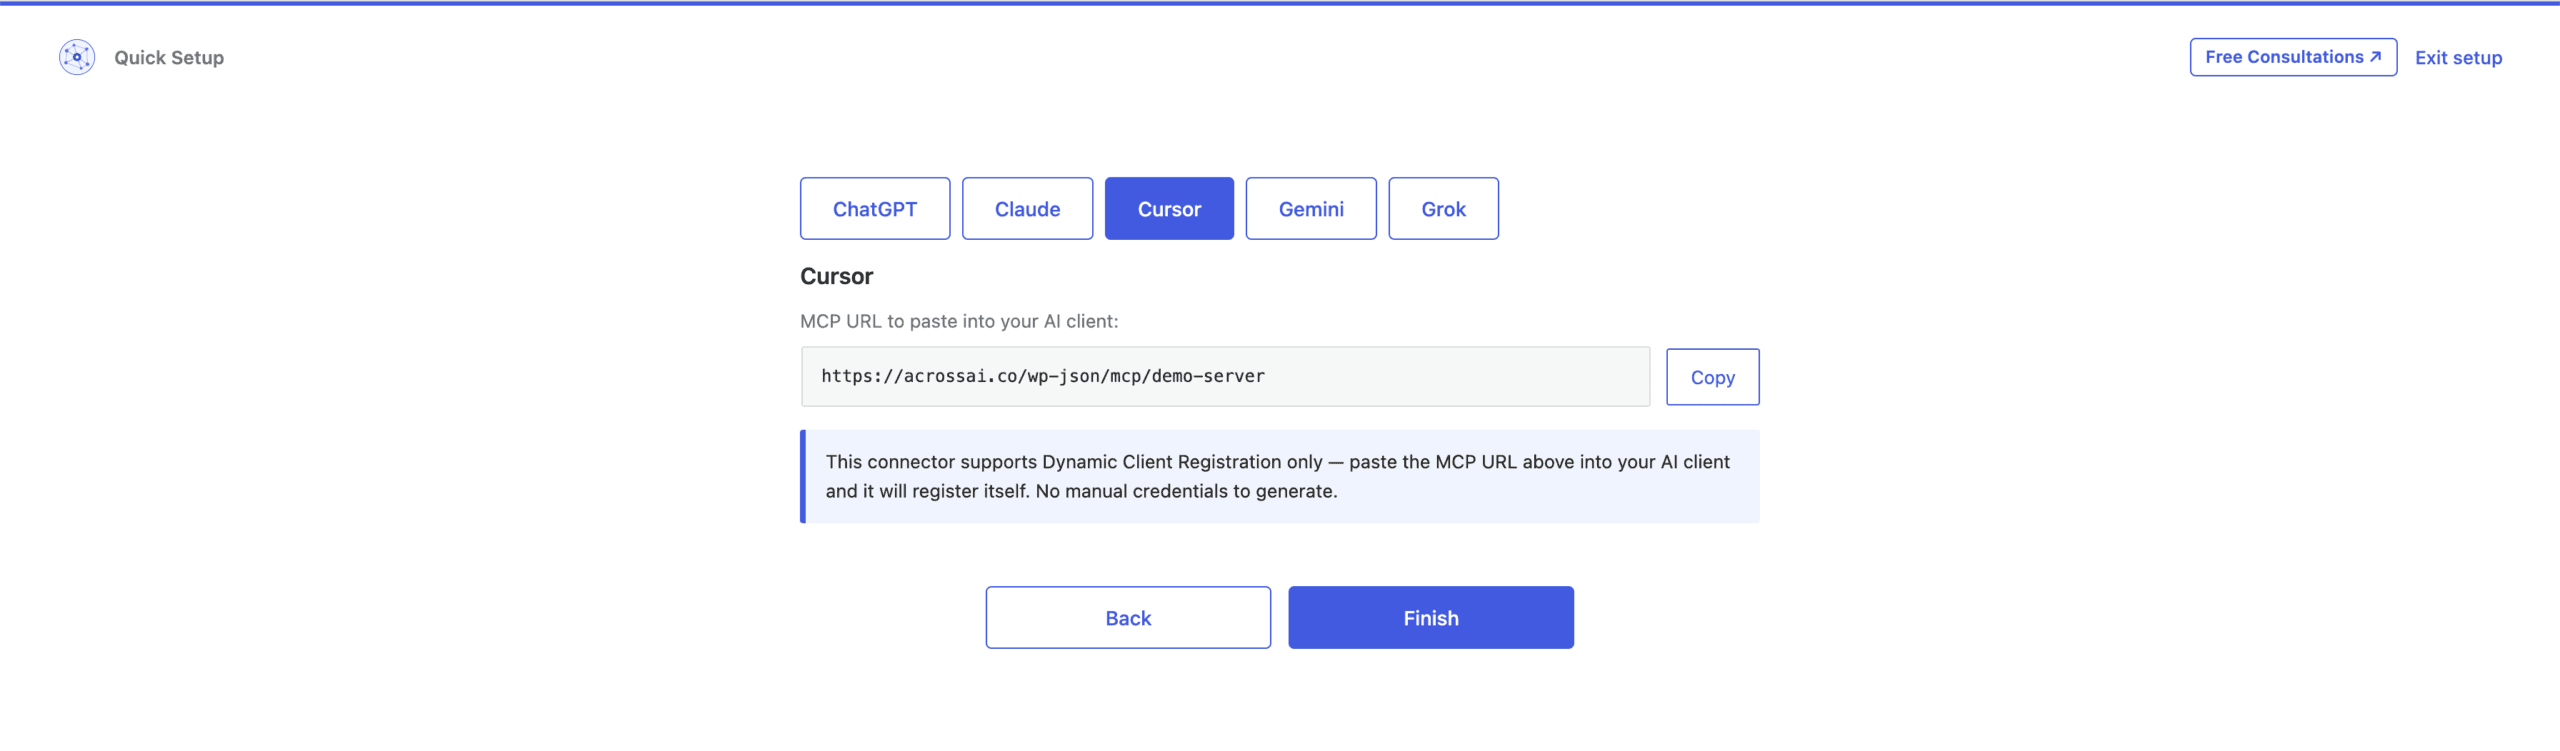Viewport: 2560px width, 751px height.
Task: Click the MCP URL field
Action: pyautogui.click(x=1225, y=377)
